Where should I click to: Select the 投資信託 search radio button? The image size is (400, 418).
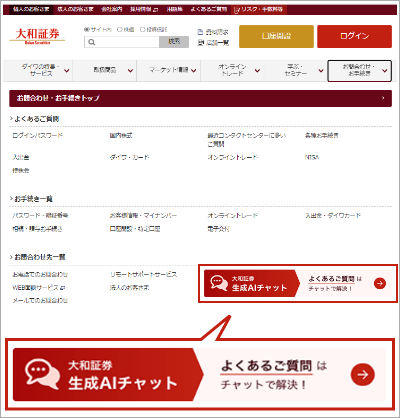(142, 29)
